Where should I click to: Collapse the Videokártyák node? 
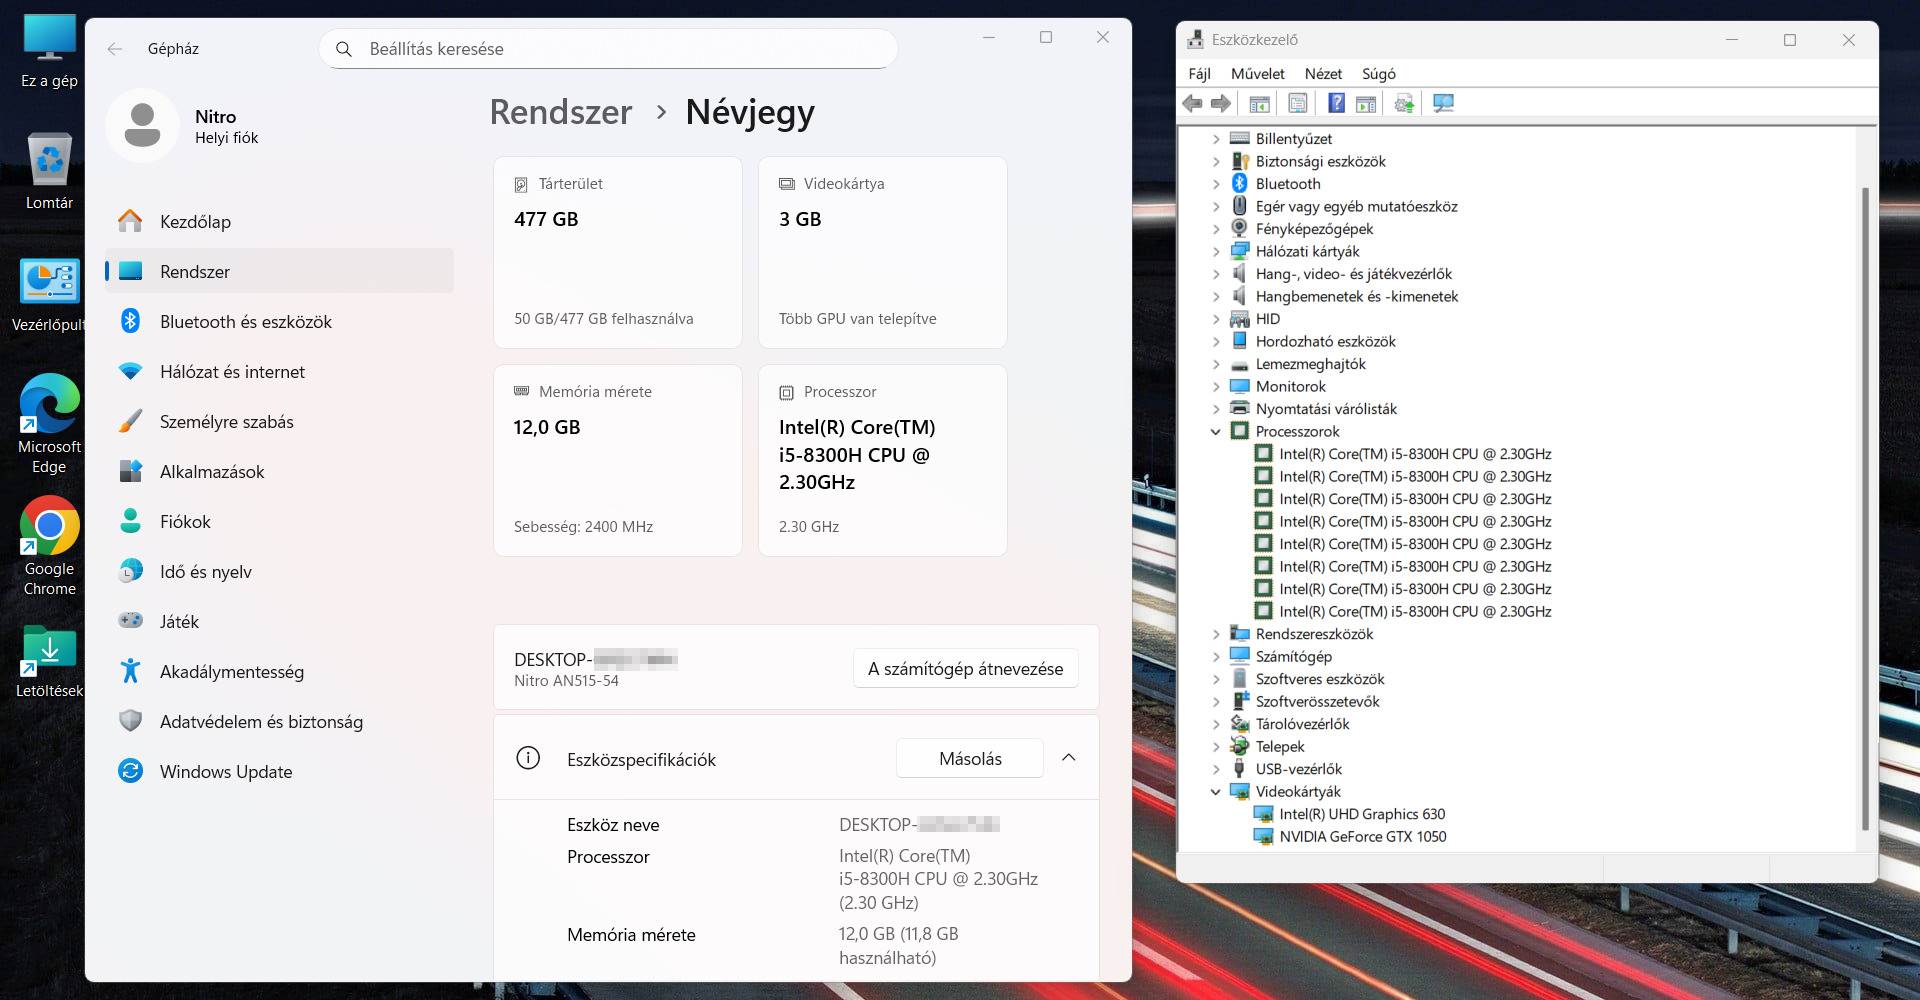pyautogui.click(x=1216, y=791)
